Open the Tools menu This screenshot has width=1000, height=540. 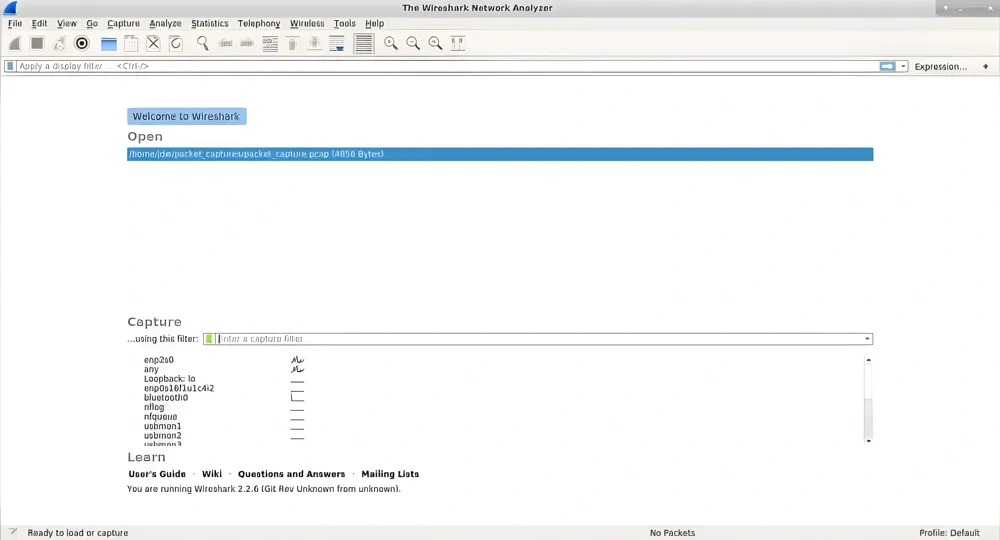344,24
